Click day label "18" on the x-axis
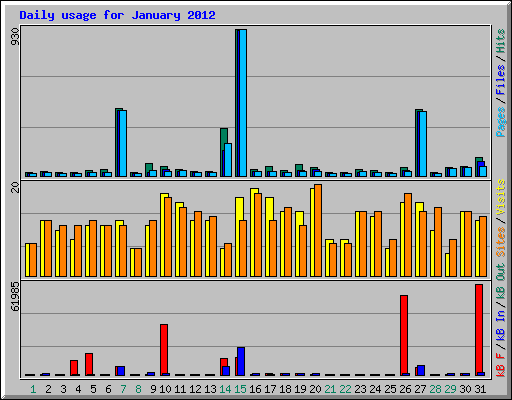The height and width of the screenshot is (400, 512). 285,389
